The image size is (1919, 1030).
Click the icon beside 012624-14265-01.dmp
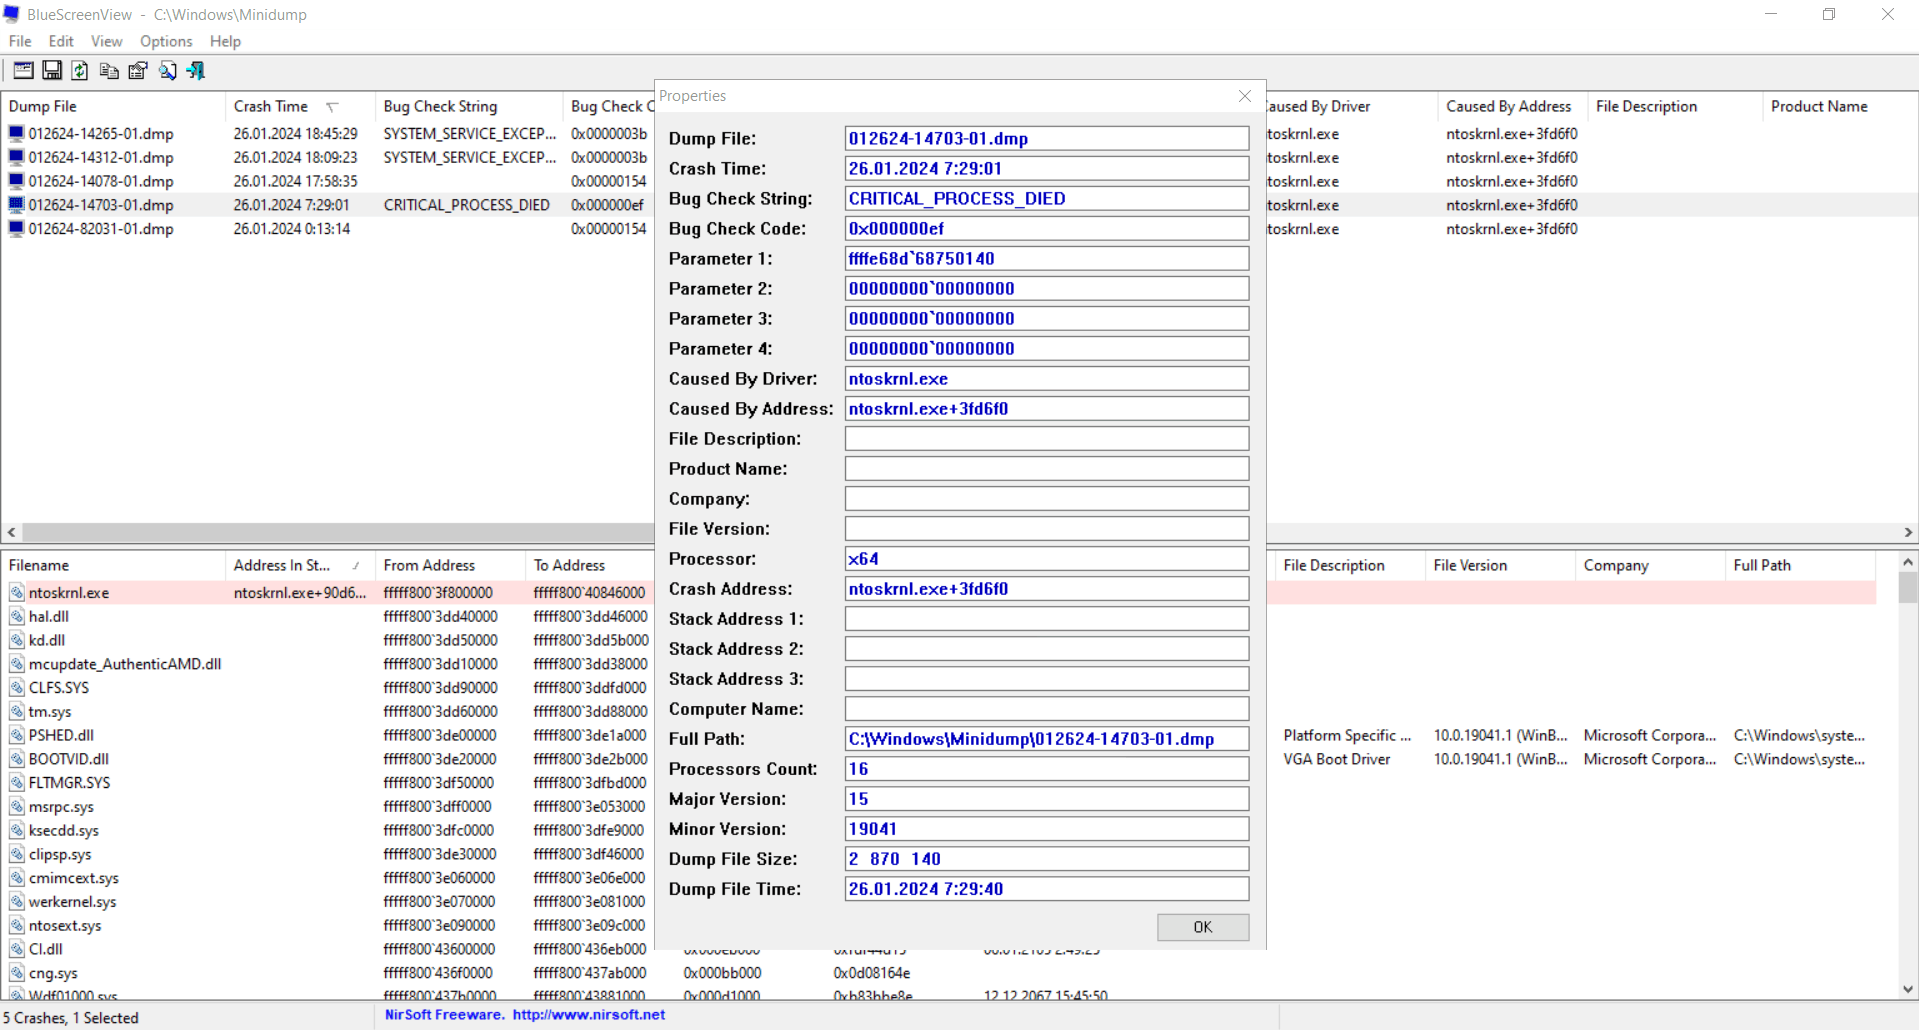[x=16, y=133]
